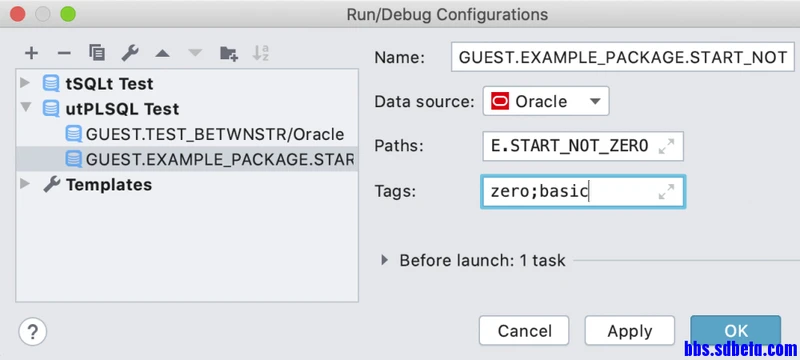Click the Cancel button
The height and width of the screenshot is (360, 800).
coord(524,331)
